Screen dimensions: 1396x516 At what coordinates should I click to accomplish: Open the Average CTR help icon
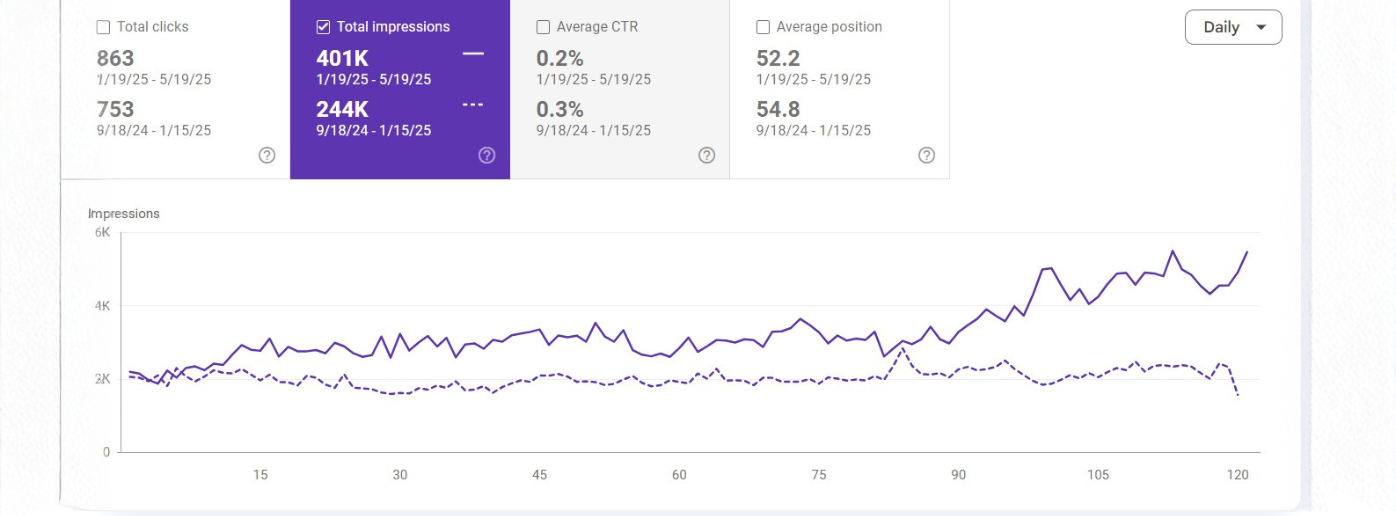[x=707, y=155]
